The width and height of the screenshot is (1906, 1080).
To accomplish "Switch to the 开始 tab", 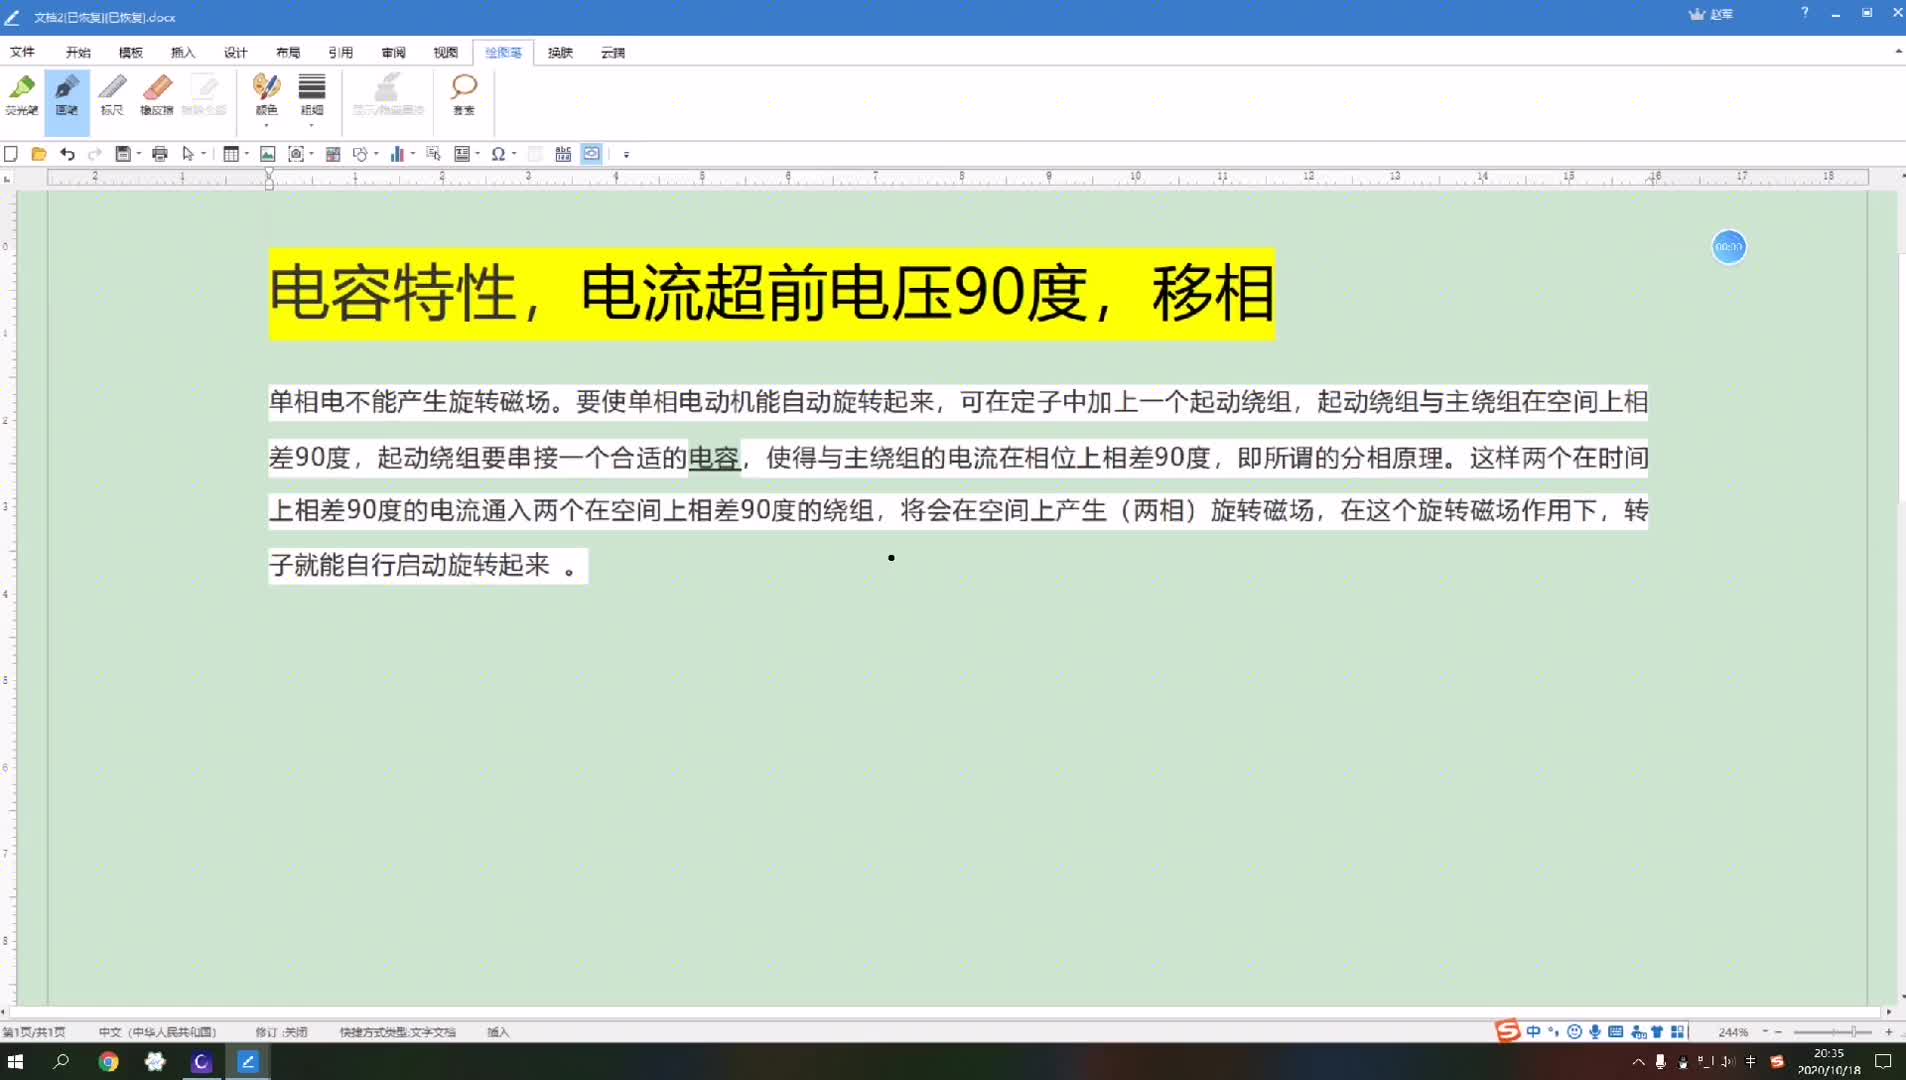I will pos(78,52).
